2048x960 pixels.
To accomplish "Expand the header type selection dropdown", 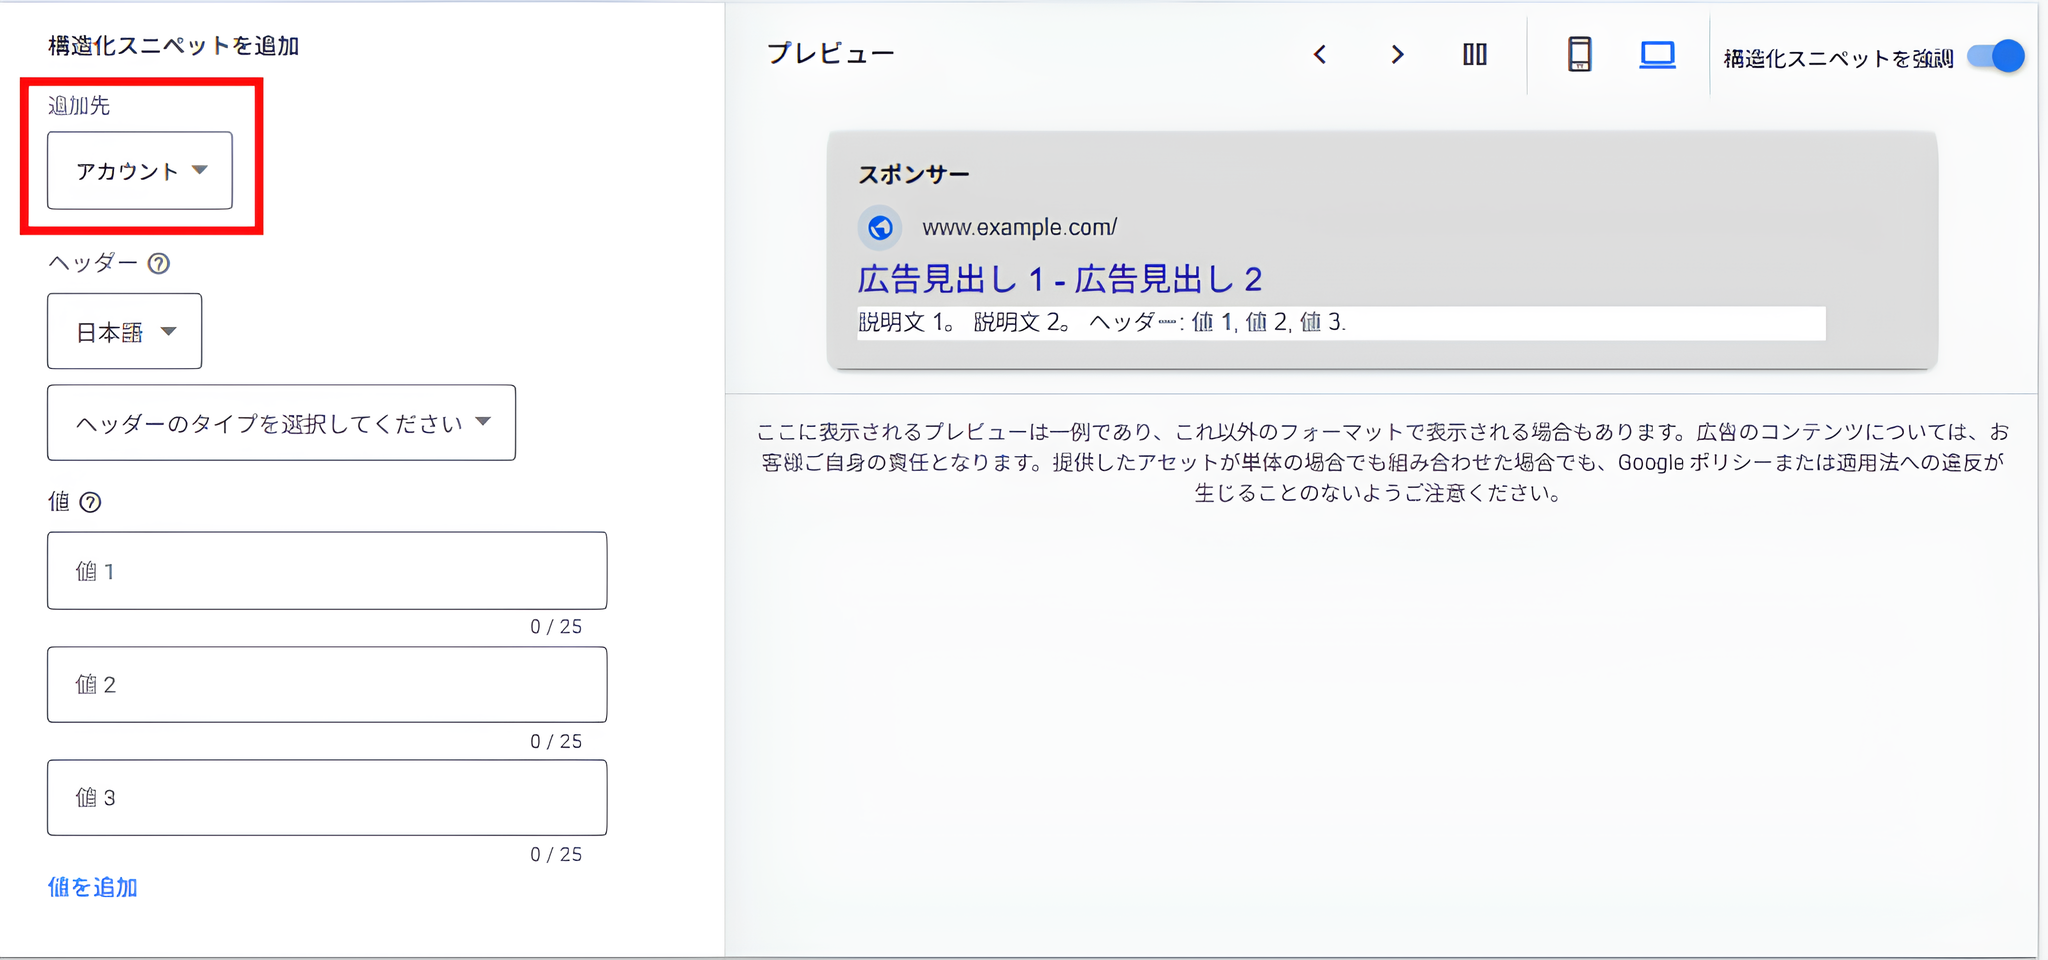I will [x=281, y=423].
